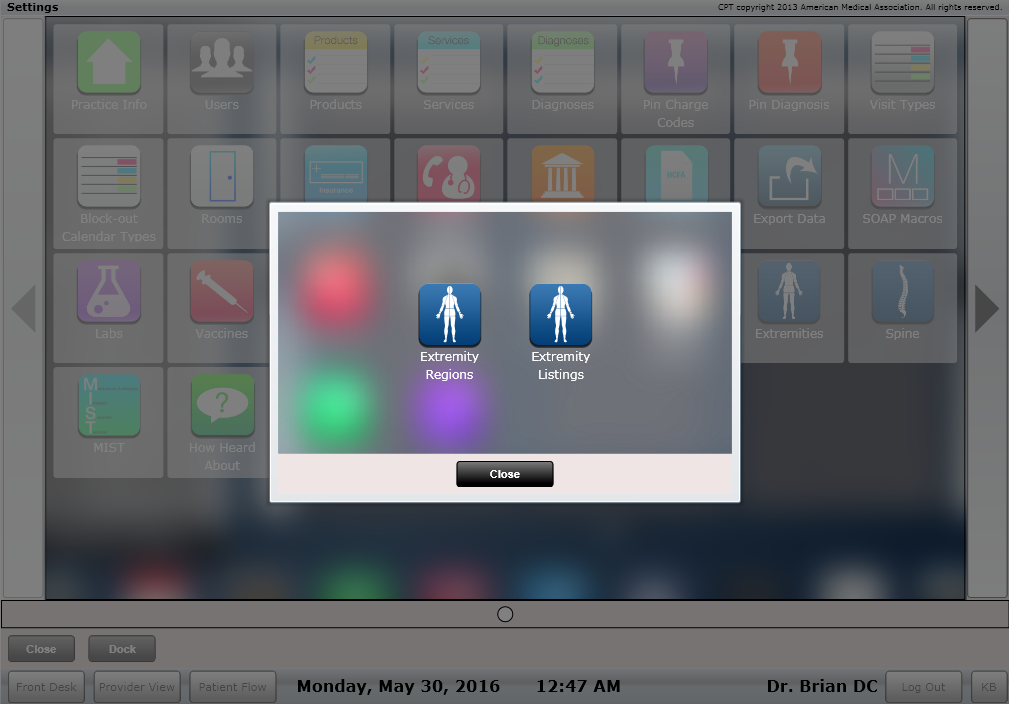Select the Spine icon
The image size is (1009, 704).
click(x=902, y=292)
